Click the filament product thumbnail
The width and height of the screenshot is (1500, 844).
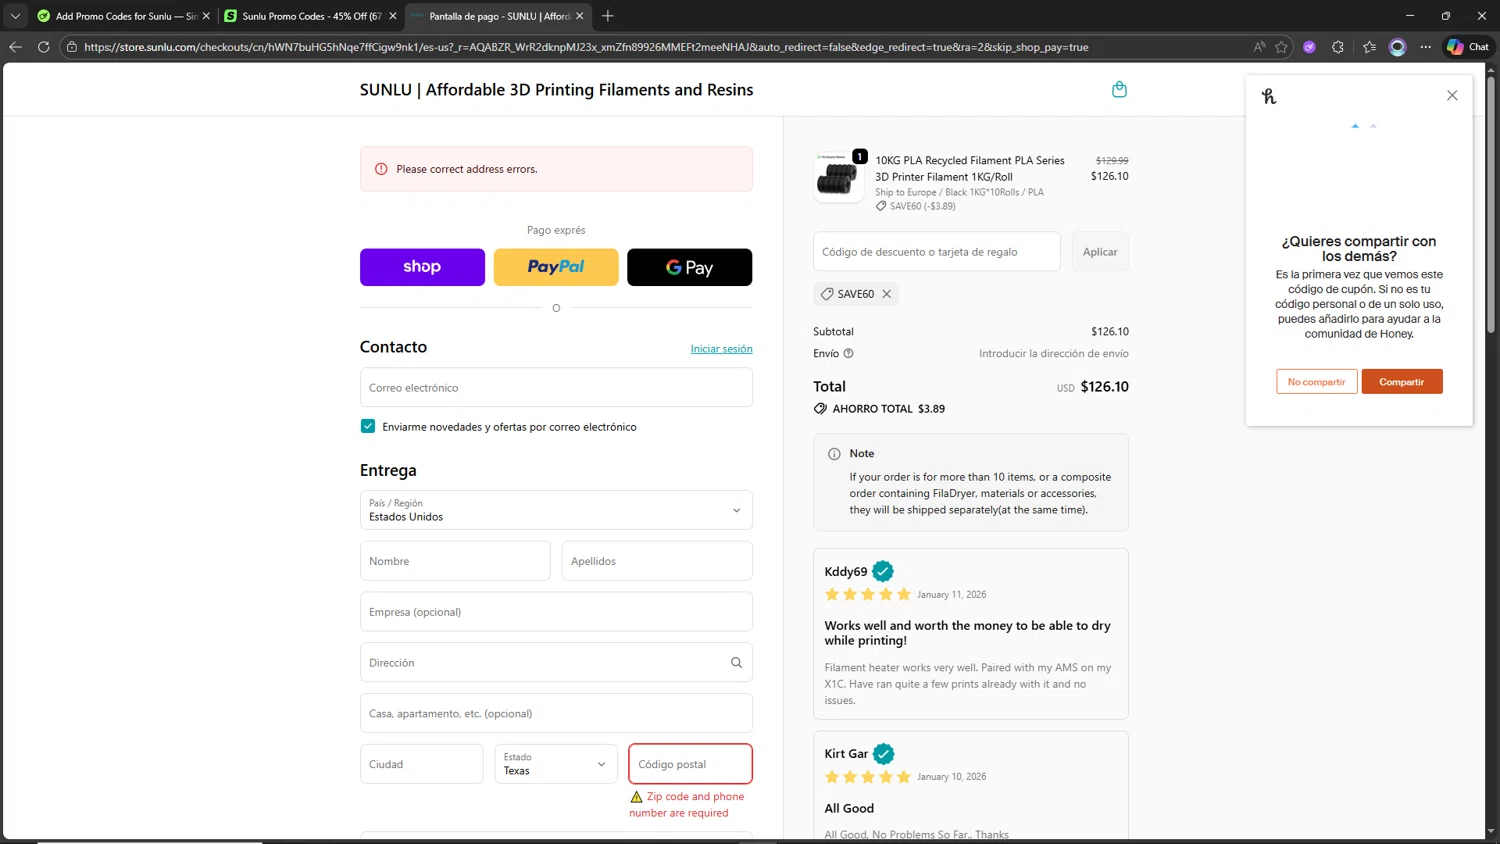click(838, 178)
